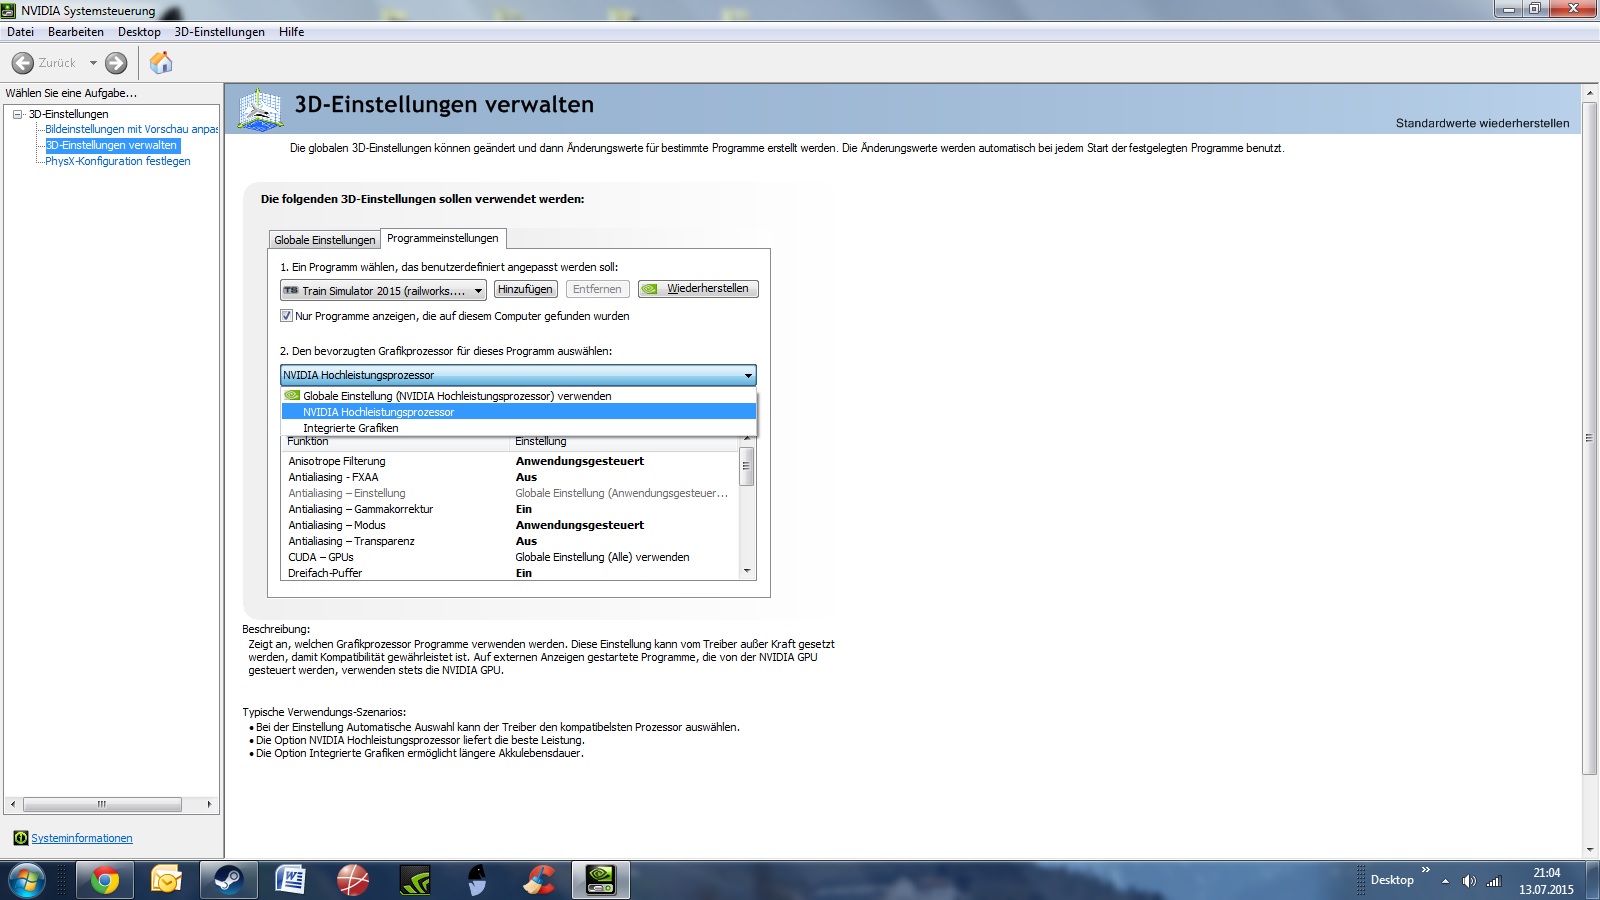Click task pane scroll-right arrow
Viewport: 1600px width, 900px height.
coord(209,804)
